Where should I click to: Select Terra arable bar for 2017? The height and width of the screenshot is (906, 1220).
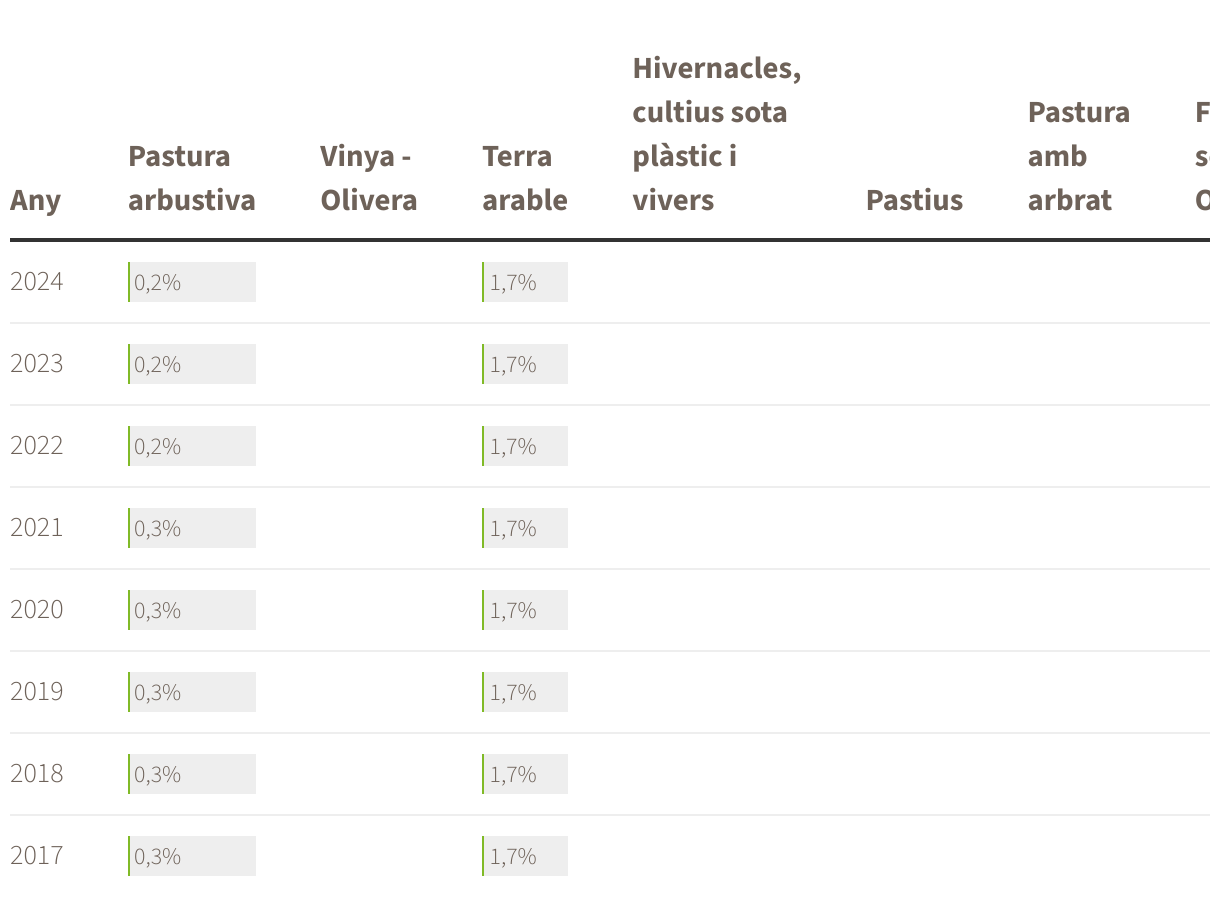click(x=525, y=856)
